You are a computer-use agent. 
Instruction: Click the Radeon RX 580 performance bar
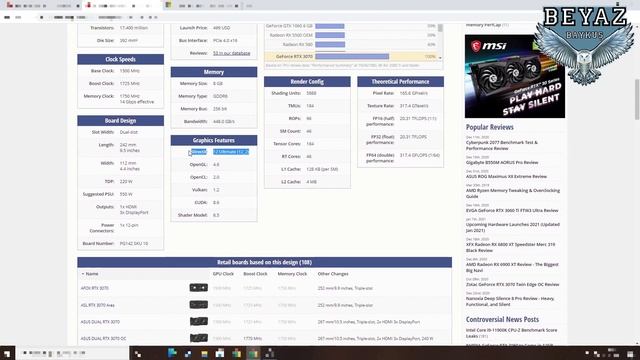pos(330,44)
